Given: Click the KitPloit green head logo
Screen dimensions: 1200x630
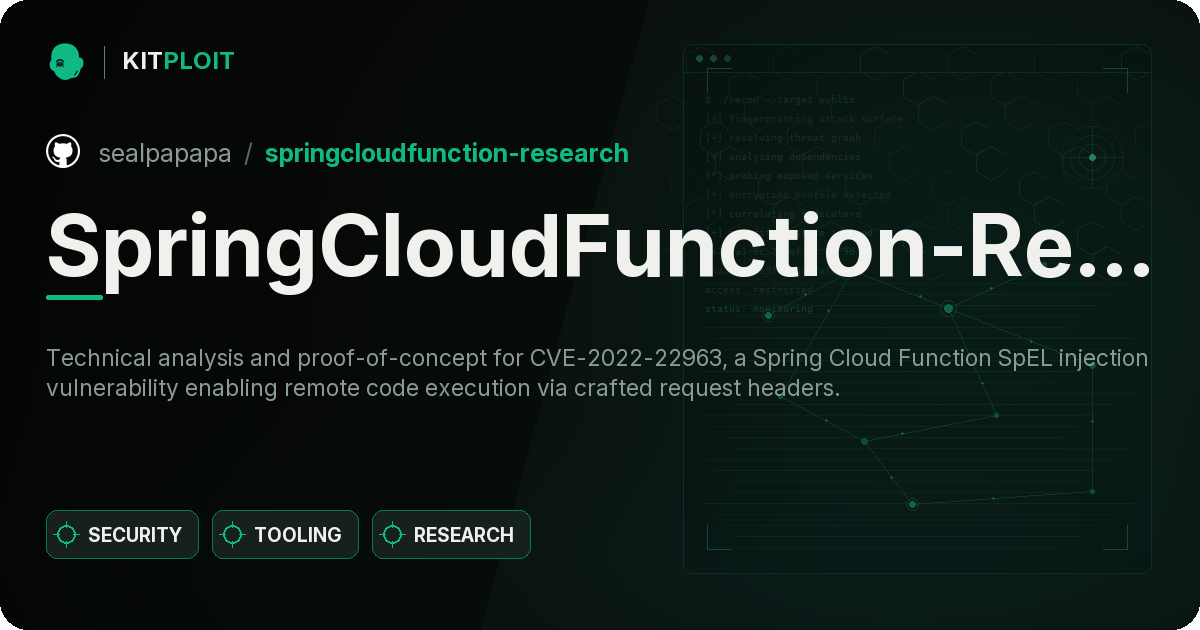Looking at the screenshot, I should pyautogui.click(x=66, y=61).
